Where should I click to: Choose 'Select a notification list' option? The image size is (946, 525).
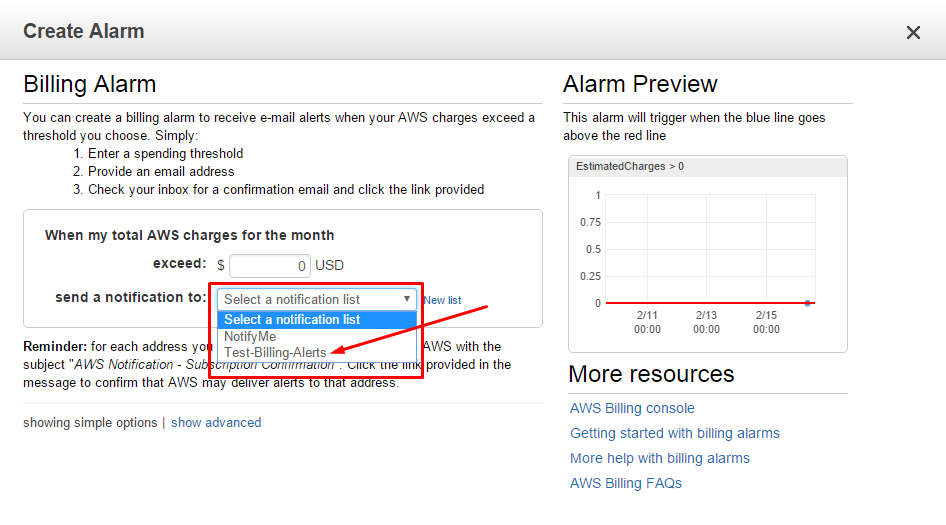click(x=317, y=319)
